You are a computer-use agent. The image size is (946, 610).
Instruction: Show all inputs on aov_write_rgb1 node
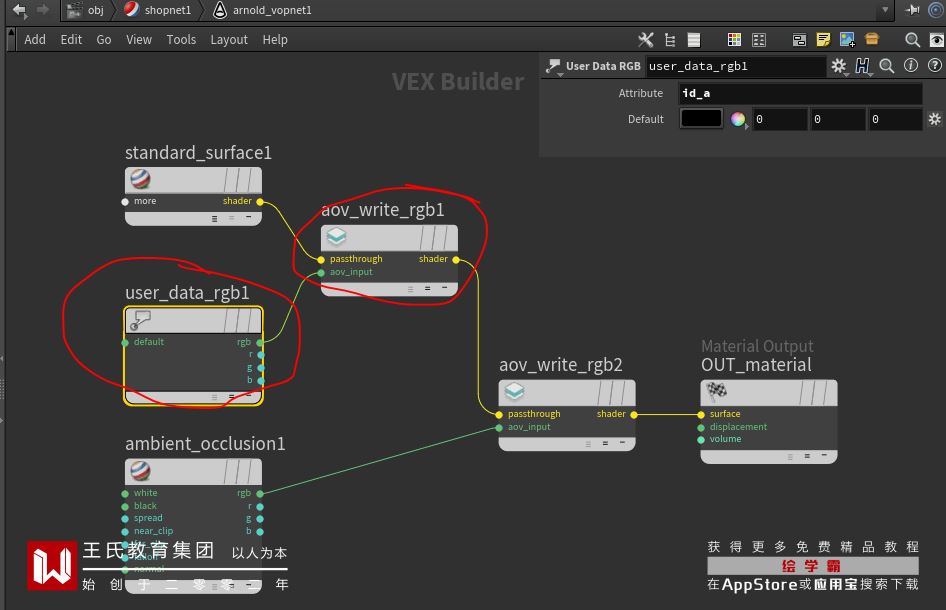click(411, 289)
